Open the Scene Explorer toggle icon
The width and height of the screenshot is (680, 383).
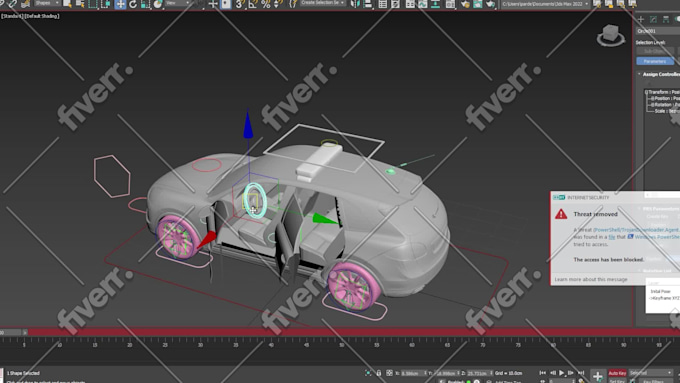click(382, 4)
